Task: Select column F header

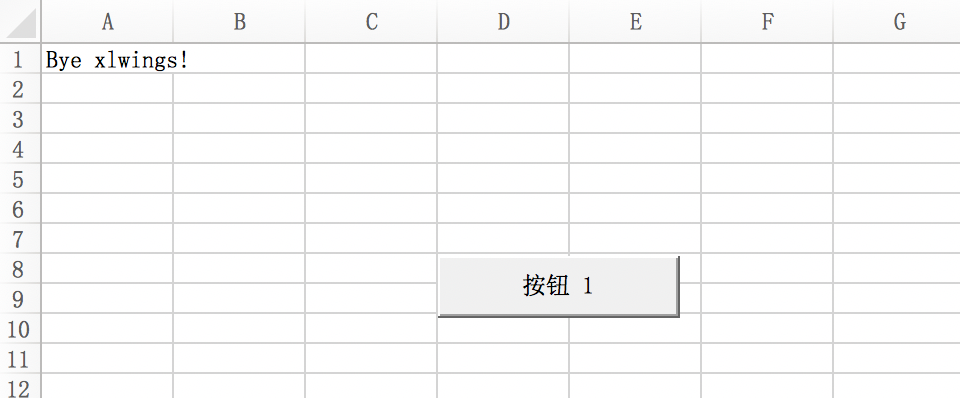Action: pyautogui.click(x=767, y=21)
